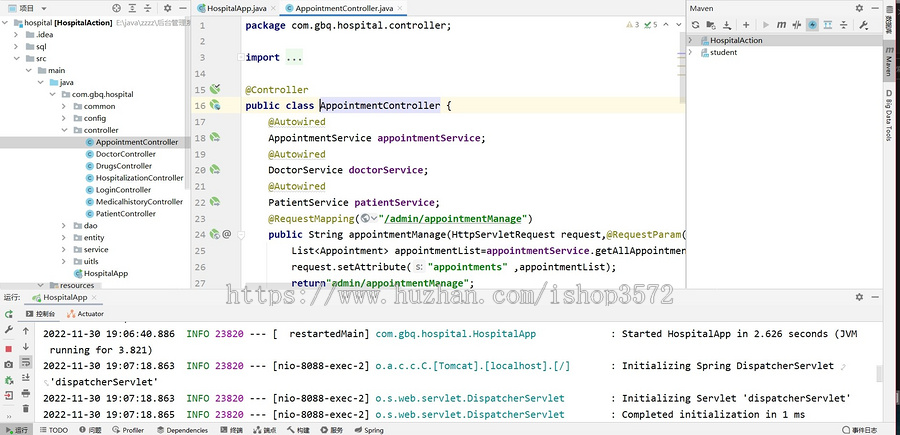
Task: Toggle soft-wrap in console
Action: [26, 362]
